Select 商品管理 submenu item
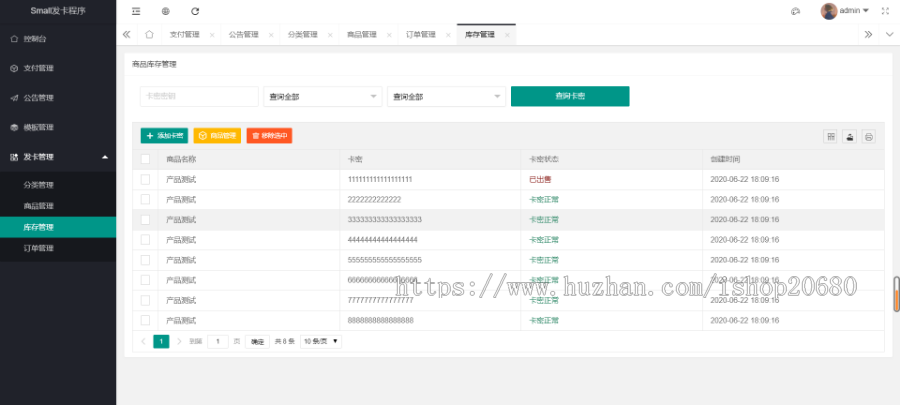This screenshot has width=900, height=405. pos(58,206)
